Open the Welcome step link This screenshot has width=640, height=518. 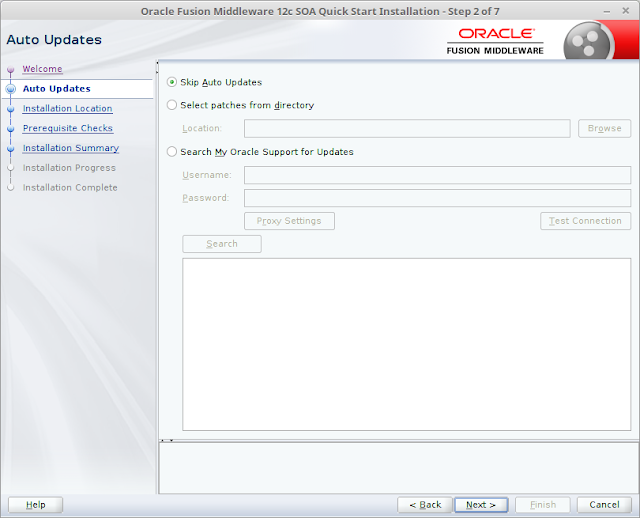click(x=42, y=69)
